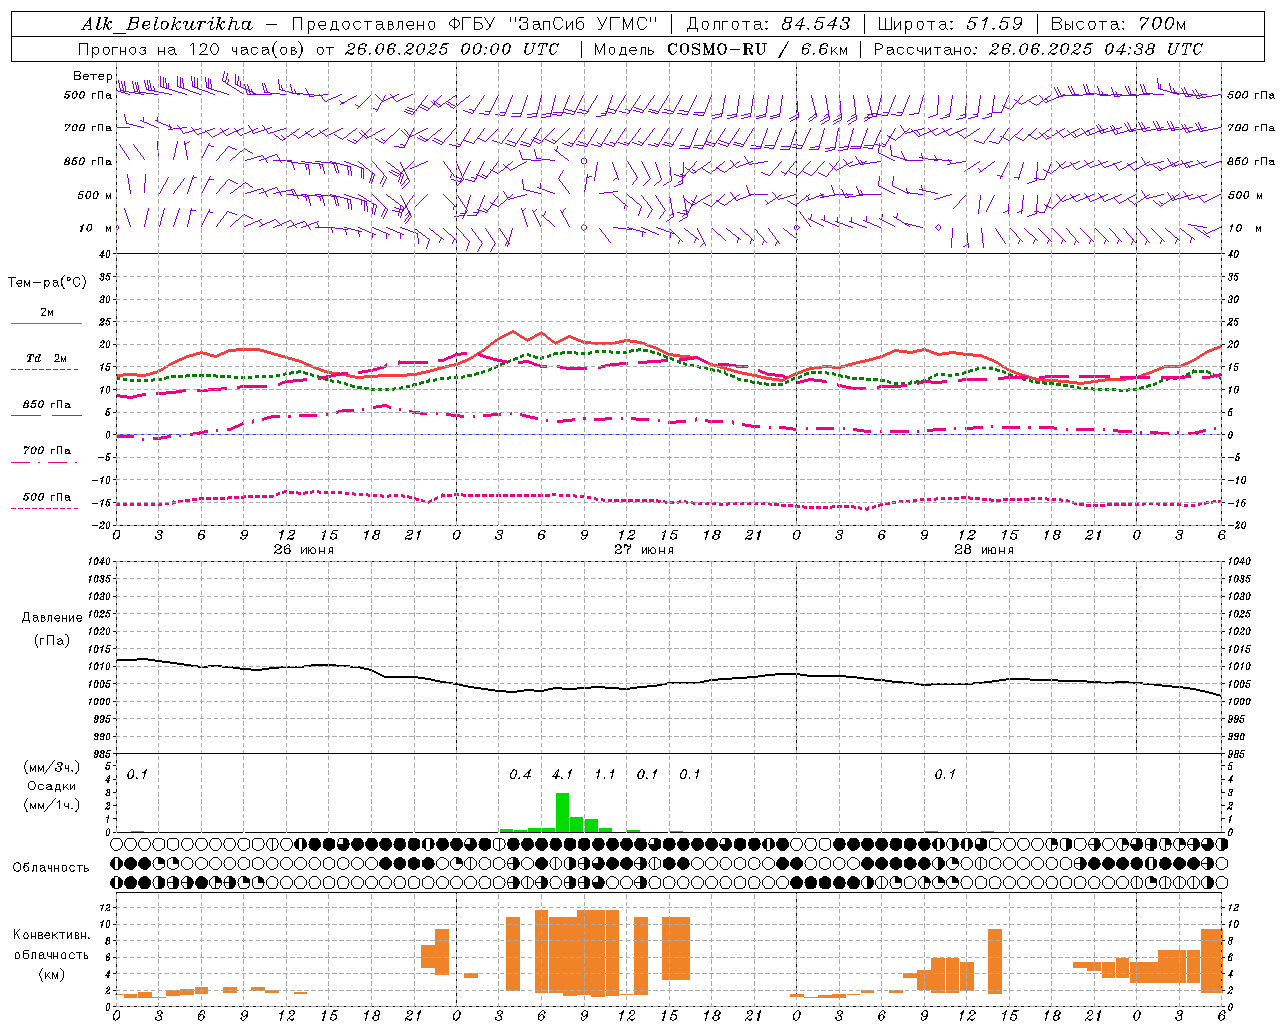Select the 'Прогноз на 120 часа(ов)' forecast text
This screenshot has height=1024, width=1280.
(193, 49)
